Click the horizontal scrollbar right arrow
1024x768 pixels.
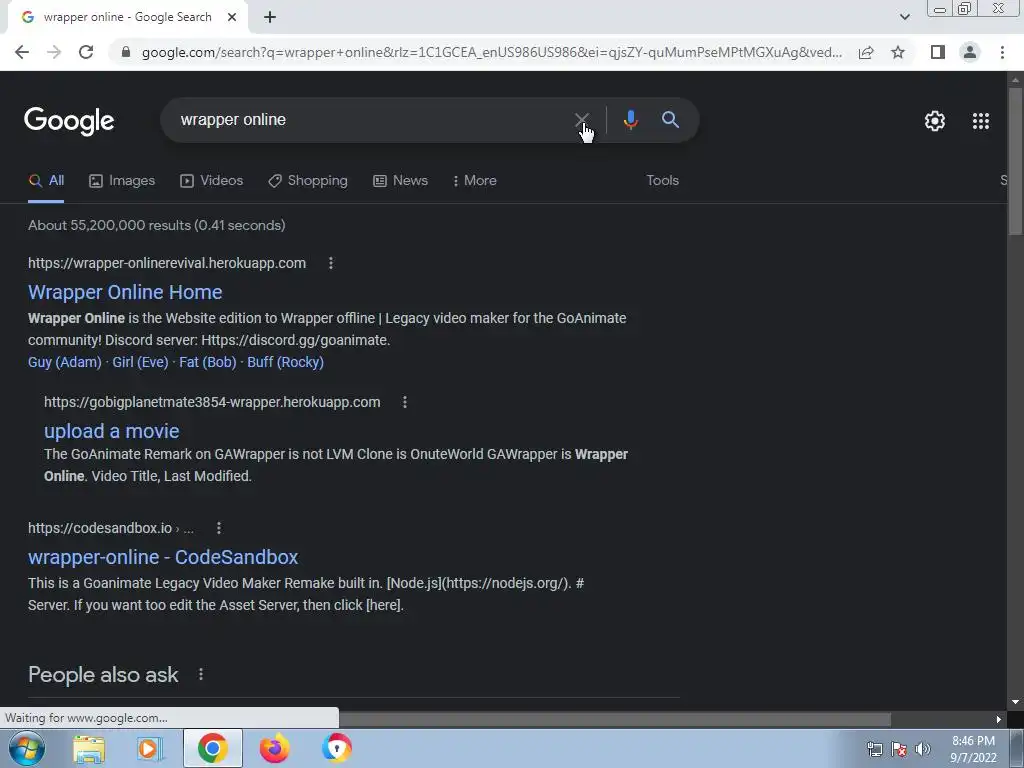coord(999,719)
